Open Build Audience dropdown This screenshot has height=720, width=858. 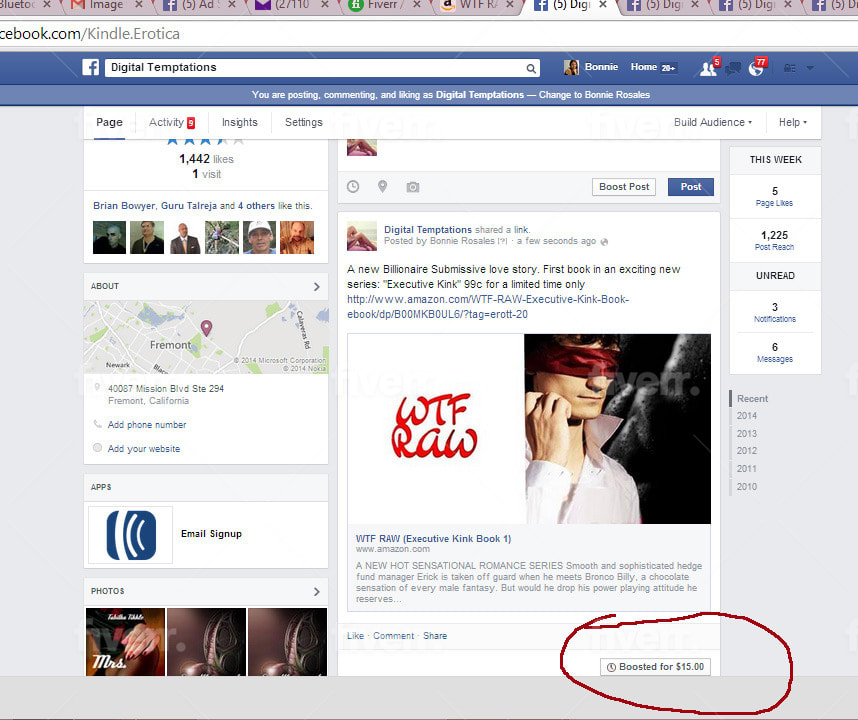pos(712,123)
